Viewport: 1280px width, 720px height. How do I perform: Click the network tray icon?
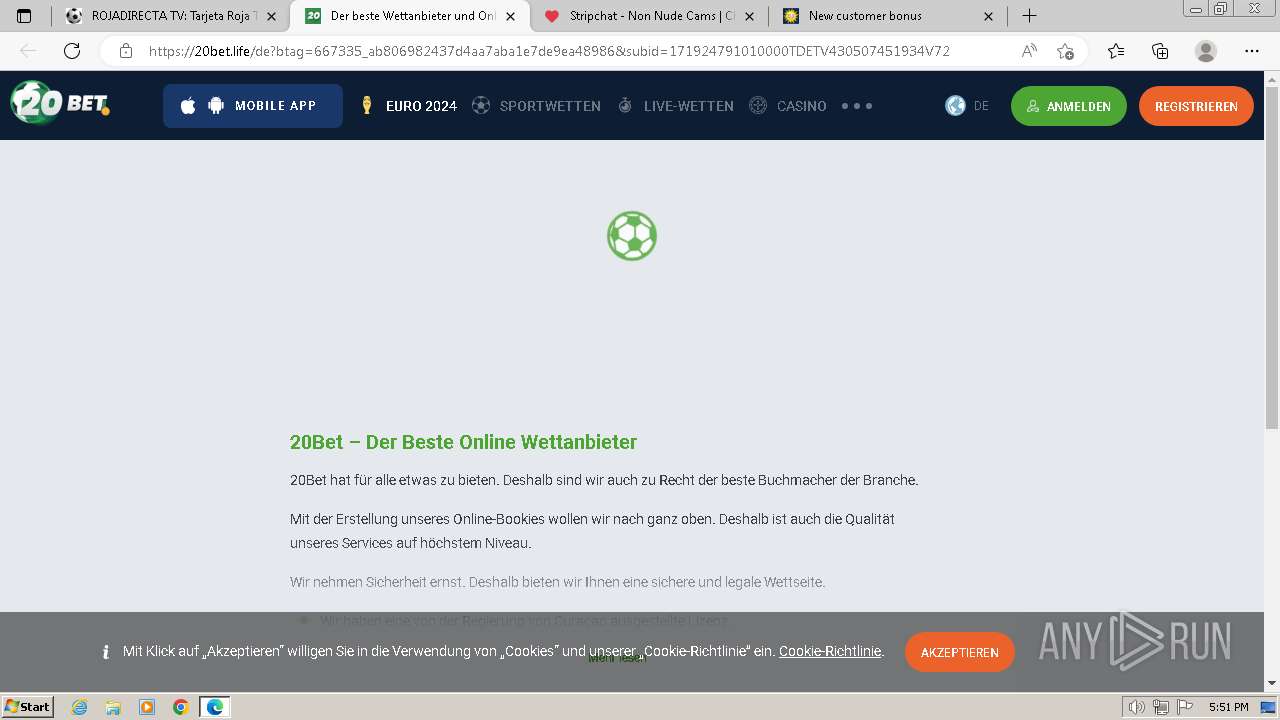pyautogui.click(x=1160, y=707)
